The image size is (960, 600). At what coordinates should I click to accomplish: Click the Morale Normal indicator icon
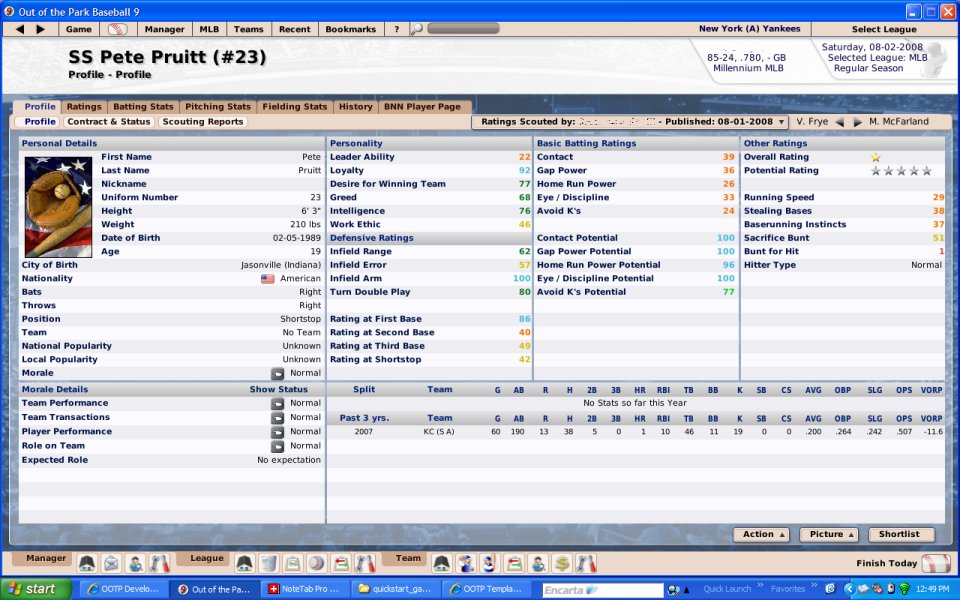pyautogui.click(x=277, y=373)
